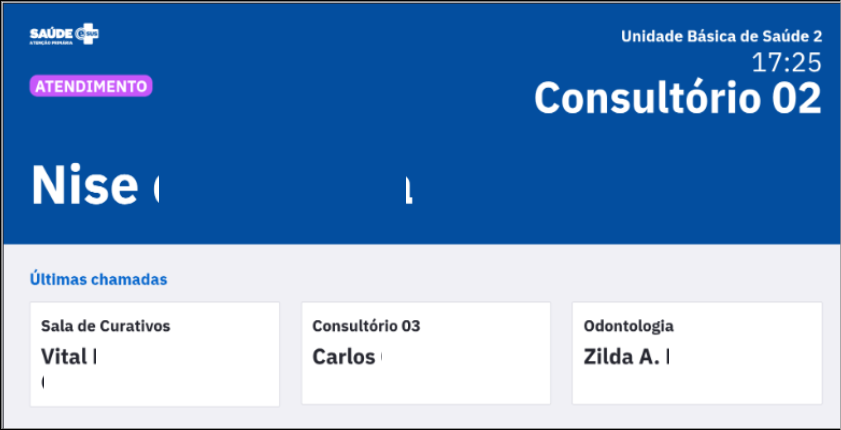Select the Consultório 03 card title
The height and width of the screenshot is (430, 841).
coord(366,325)
